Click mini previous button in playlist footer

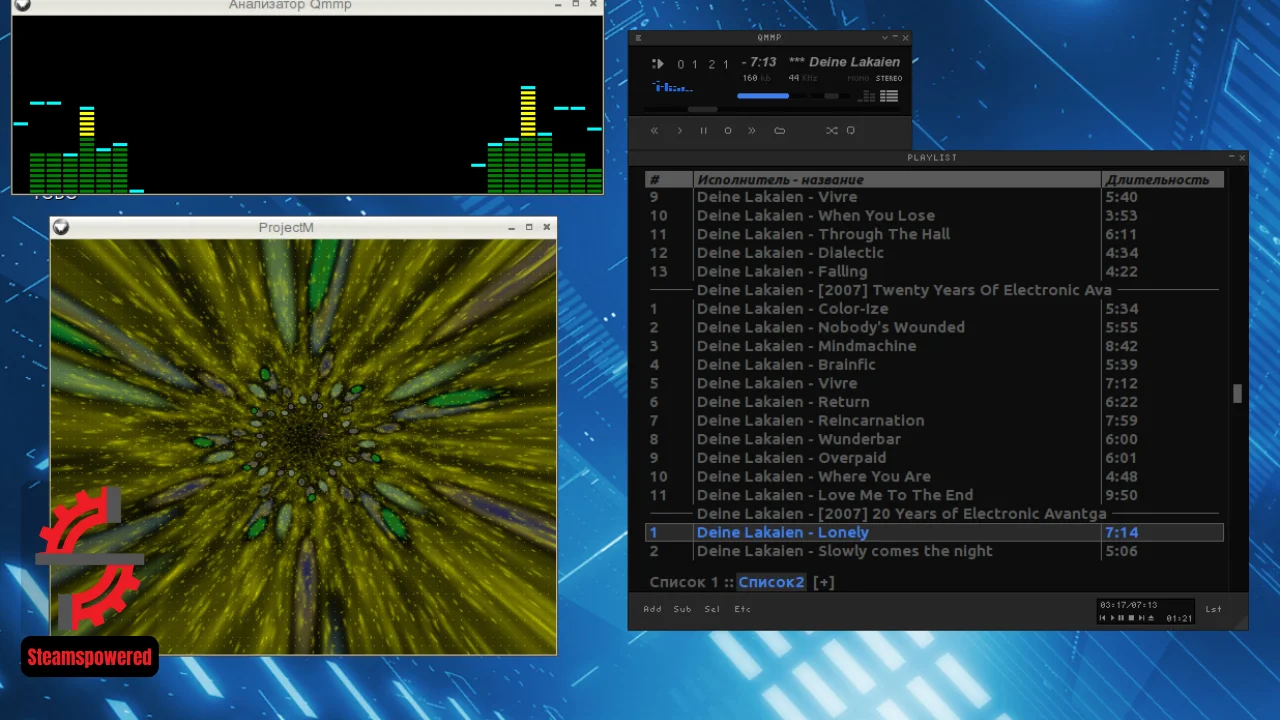tap(1103, 618)
